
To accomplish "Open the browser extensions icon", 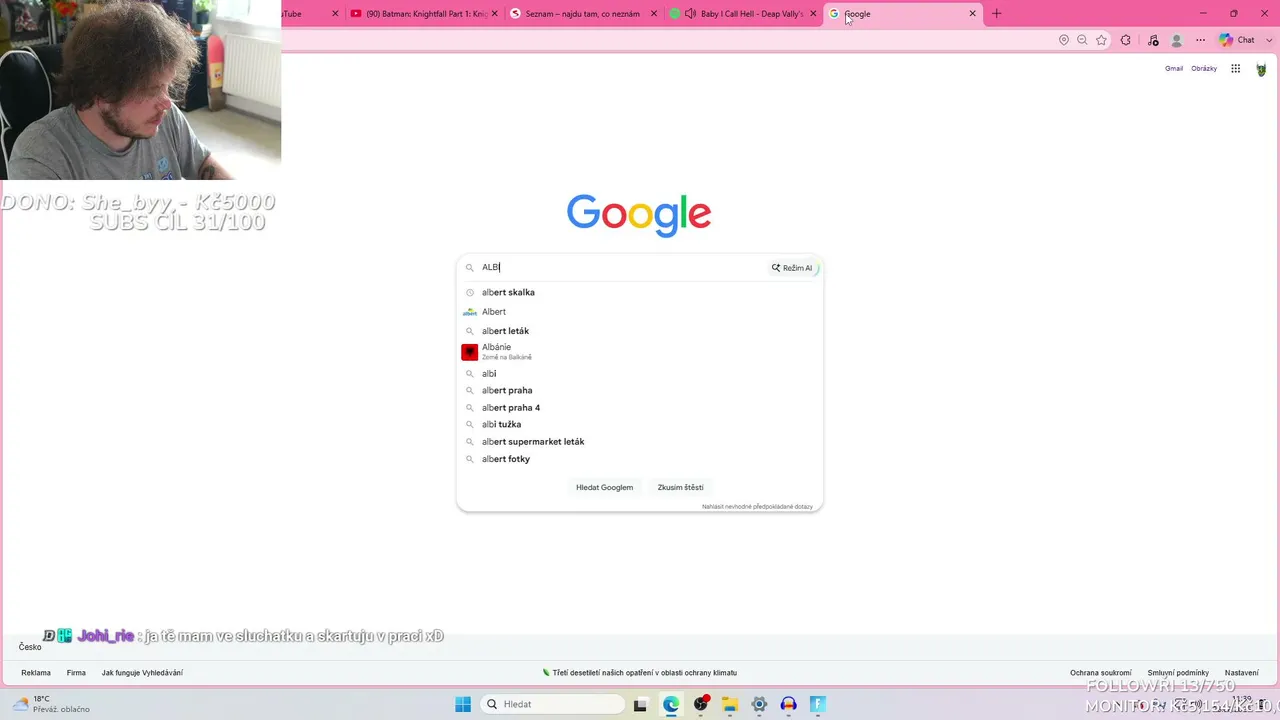I will point(1126,40).
